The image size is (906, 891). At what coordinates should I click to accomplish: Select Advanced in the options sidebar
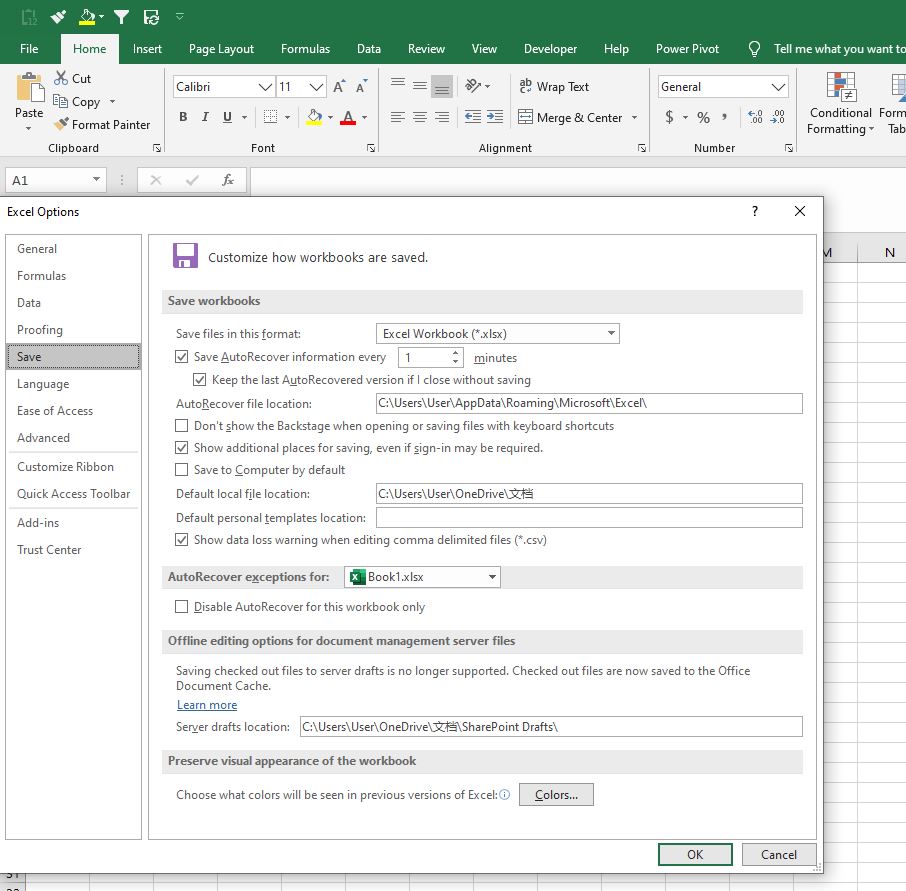click(x=44, y=438)
